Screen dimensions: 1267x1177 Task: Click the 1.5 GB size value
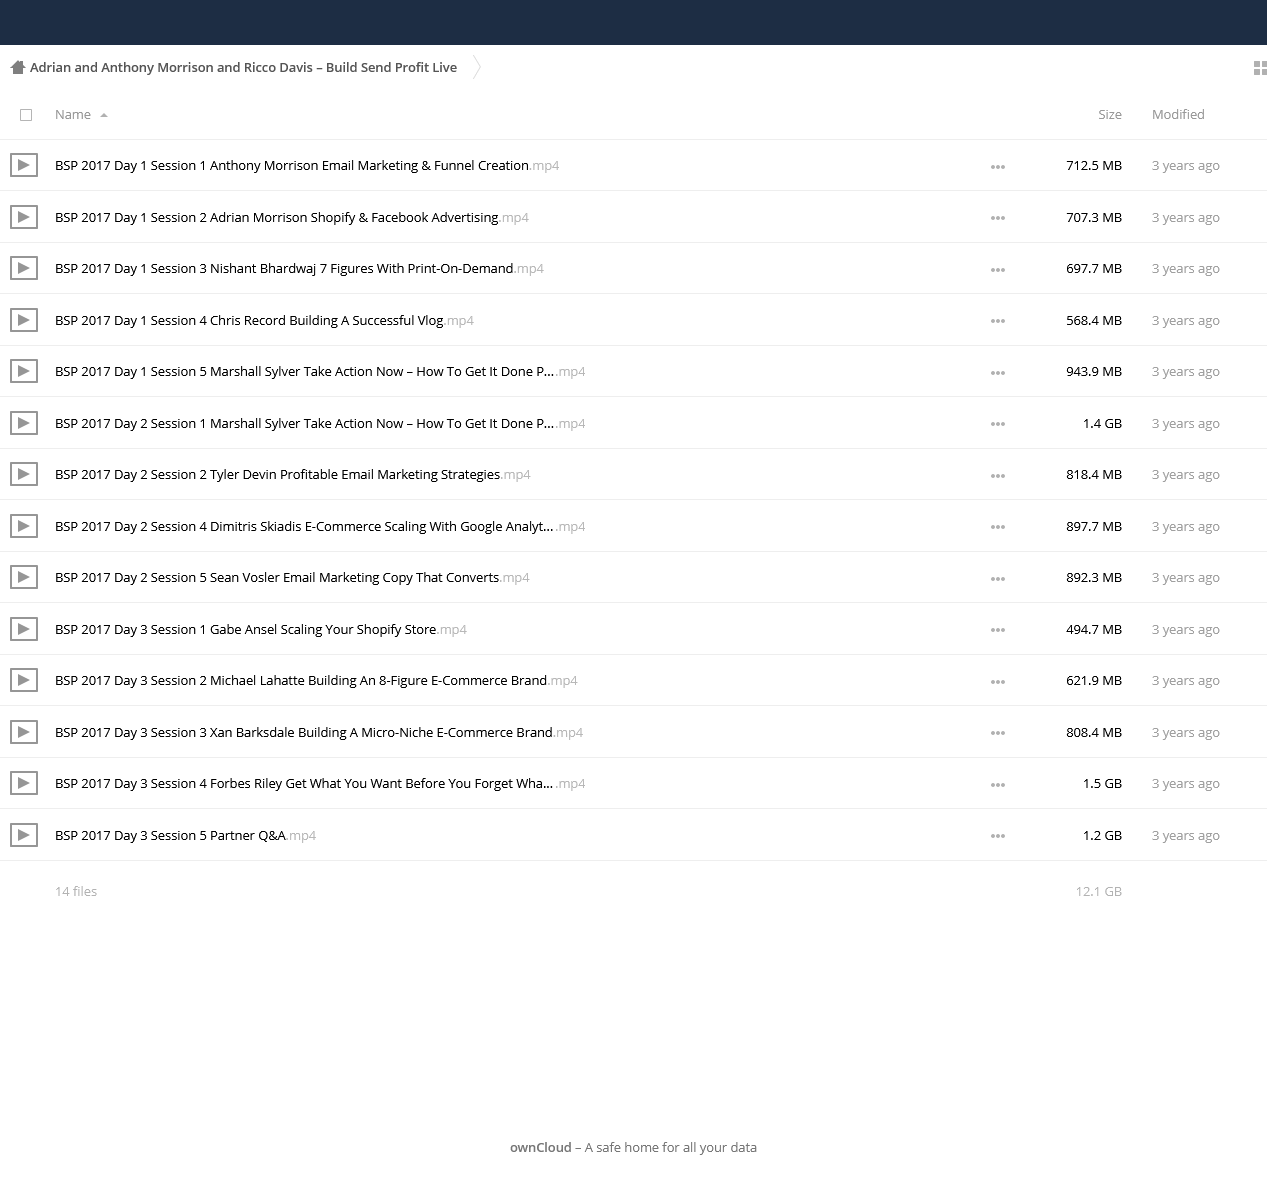click(x=1102, y=784)
